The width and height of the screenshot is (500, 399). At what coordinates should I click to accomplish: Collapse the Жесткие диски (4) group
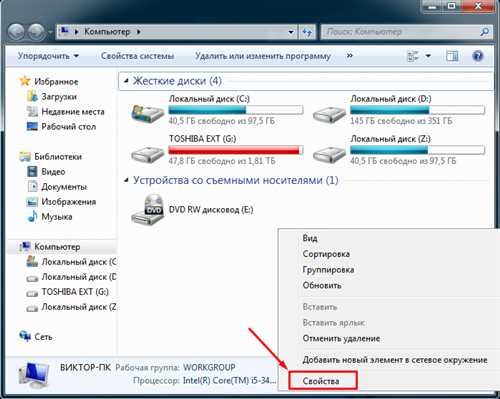126,81
